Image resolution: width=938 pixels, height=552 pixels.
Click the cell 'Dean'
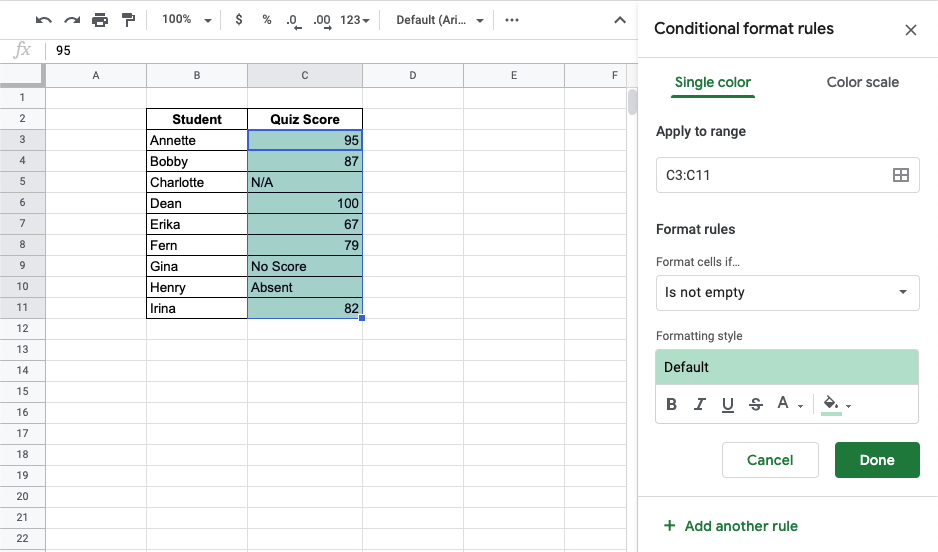click(x=197, y=203)
